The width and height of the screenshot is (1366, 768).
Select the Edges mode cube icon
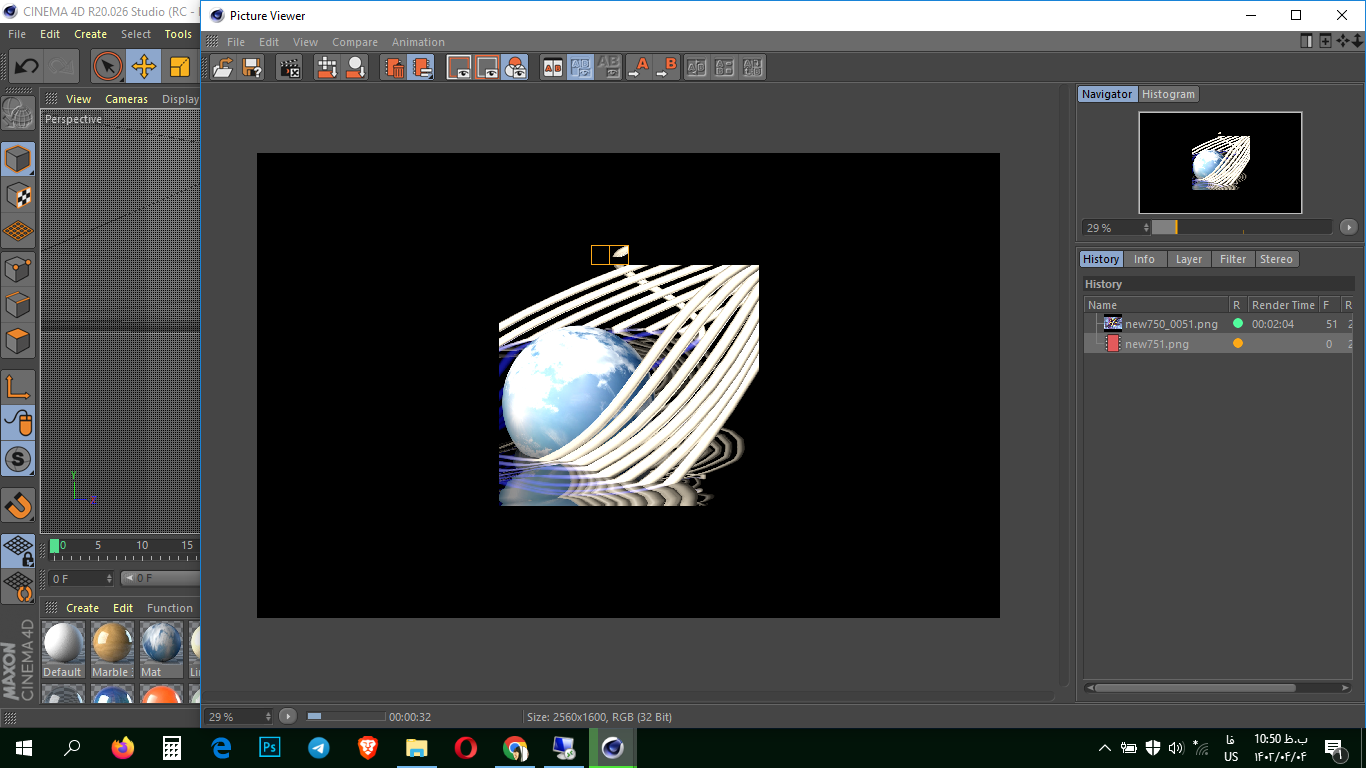[x=18, y=304]
